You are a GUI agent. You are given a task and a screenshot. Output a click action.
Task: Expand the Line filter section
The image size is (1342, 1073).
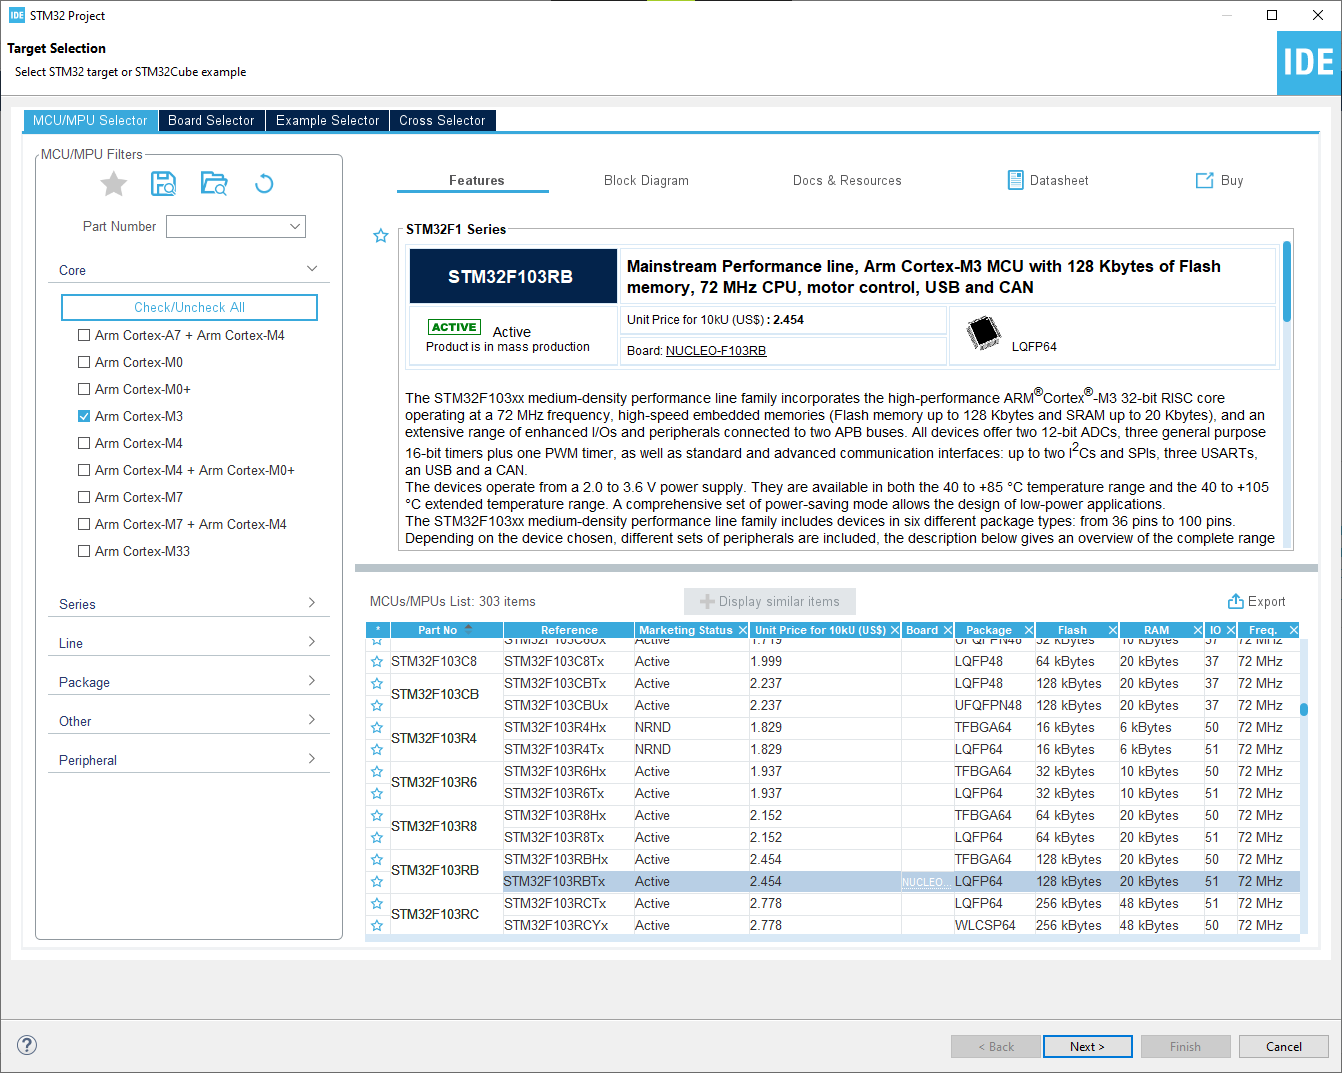312,641
